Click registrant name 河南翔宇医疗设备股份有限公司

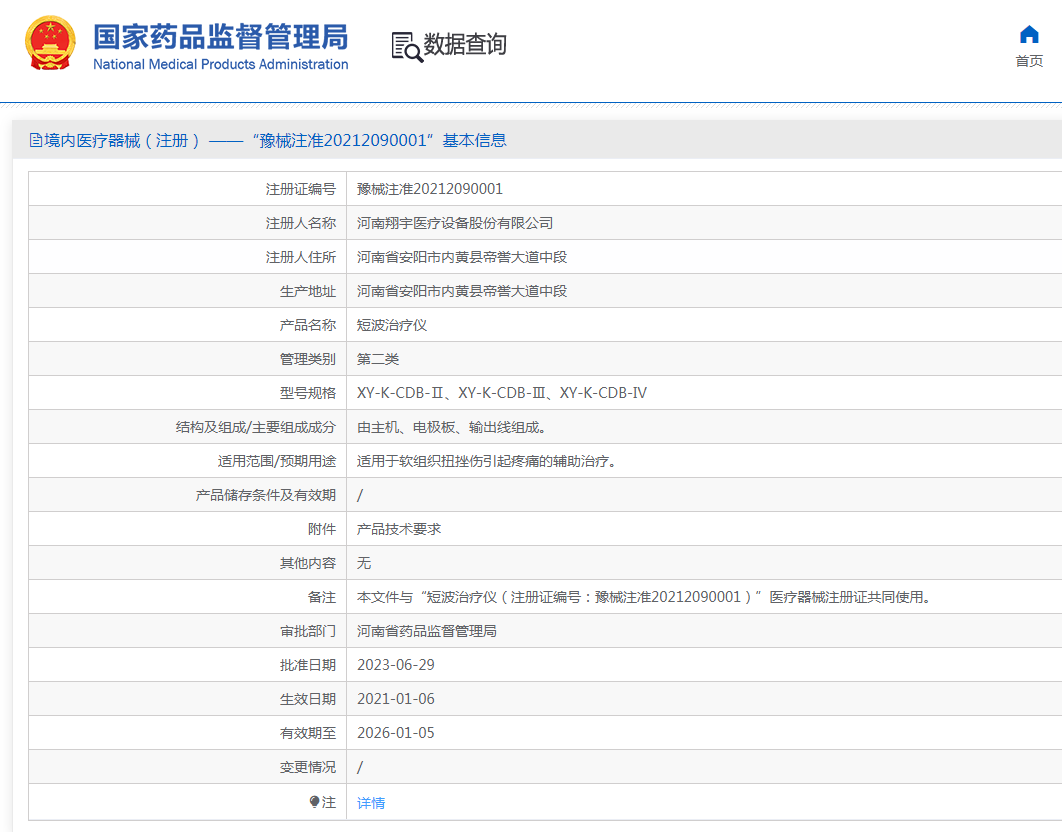pyautogui.click(x=455, y=223)
